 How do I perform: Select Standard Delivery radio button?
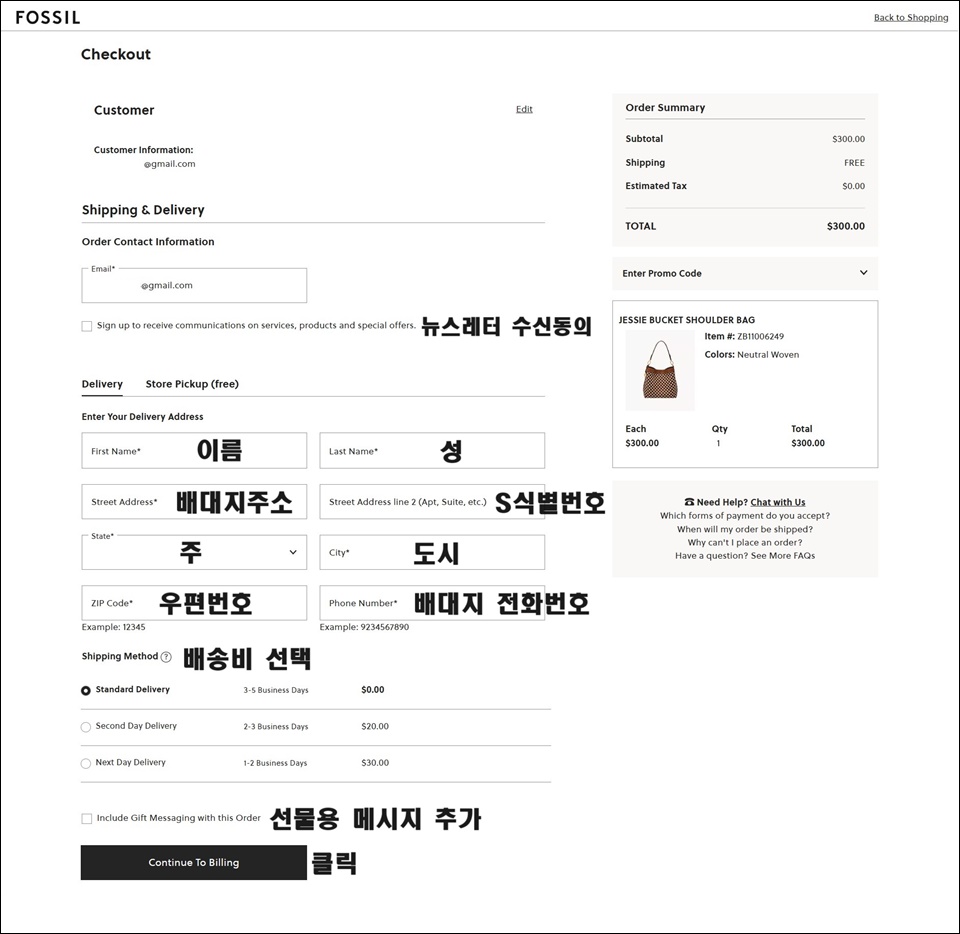(86, 690)
